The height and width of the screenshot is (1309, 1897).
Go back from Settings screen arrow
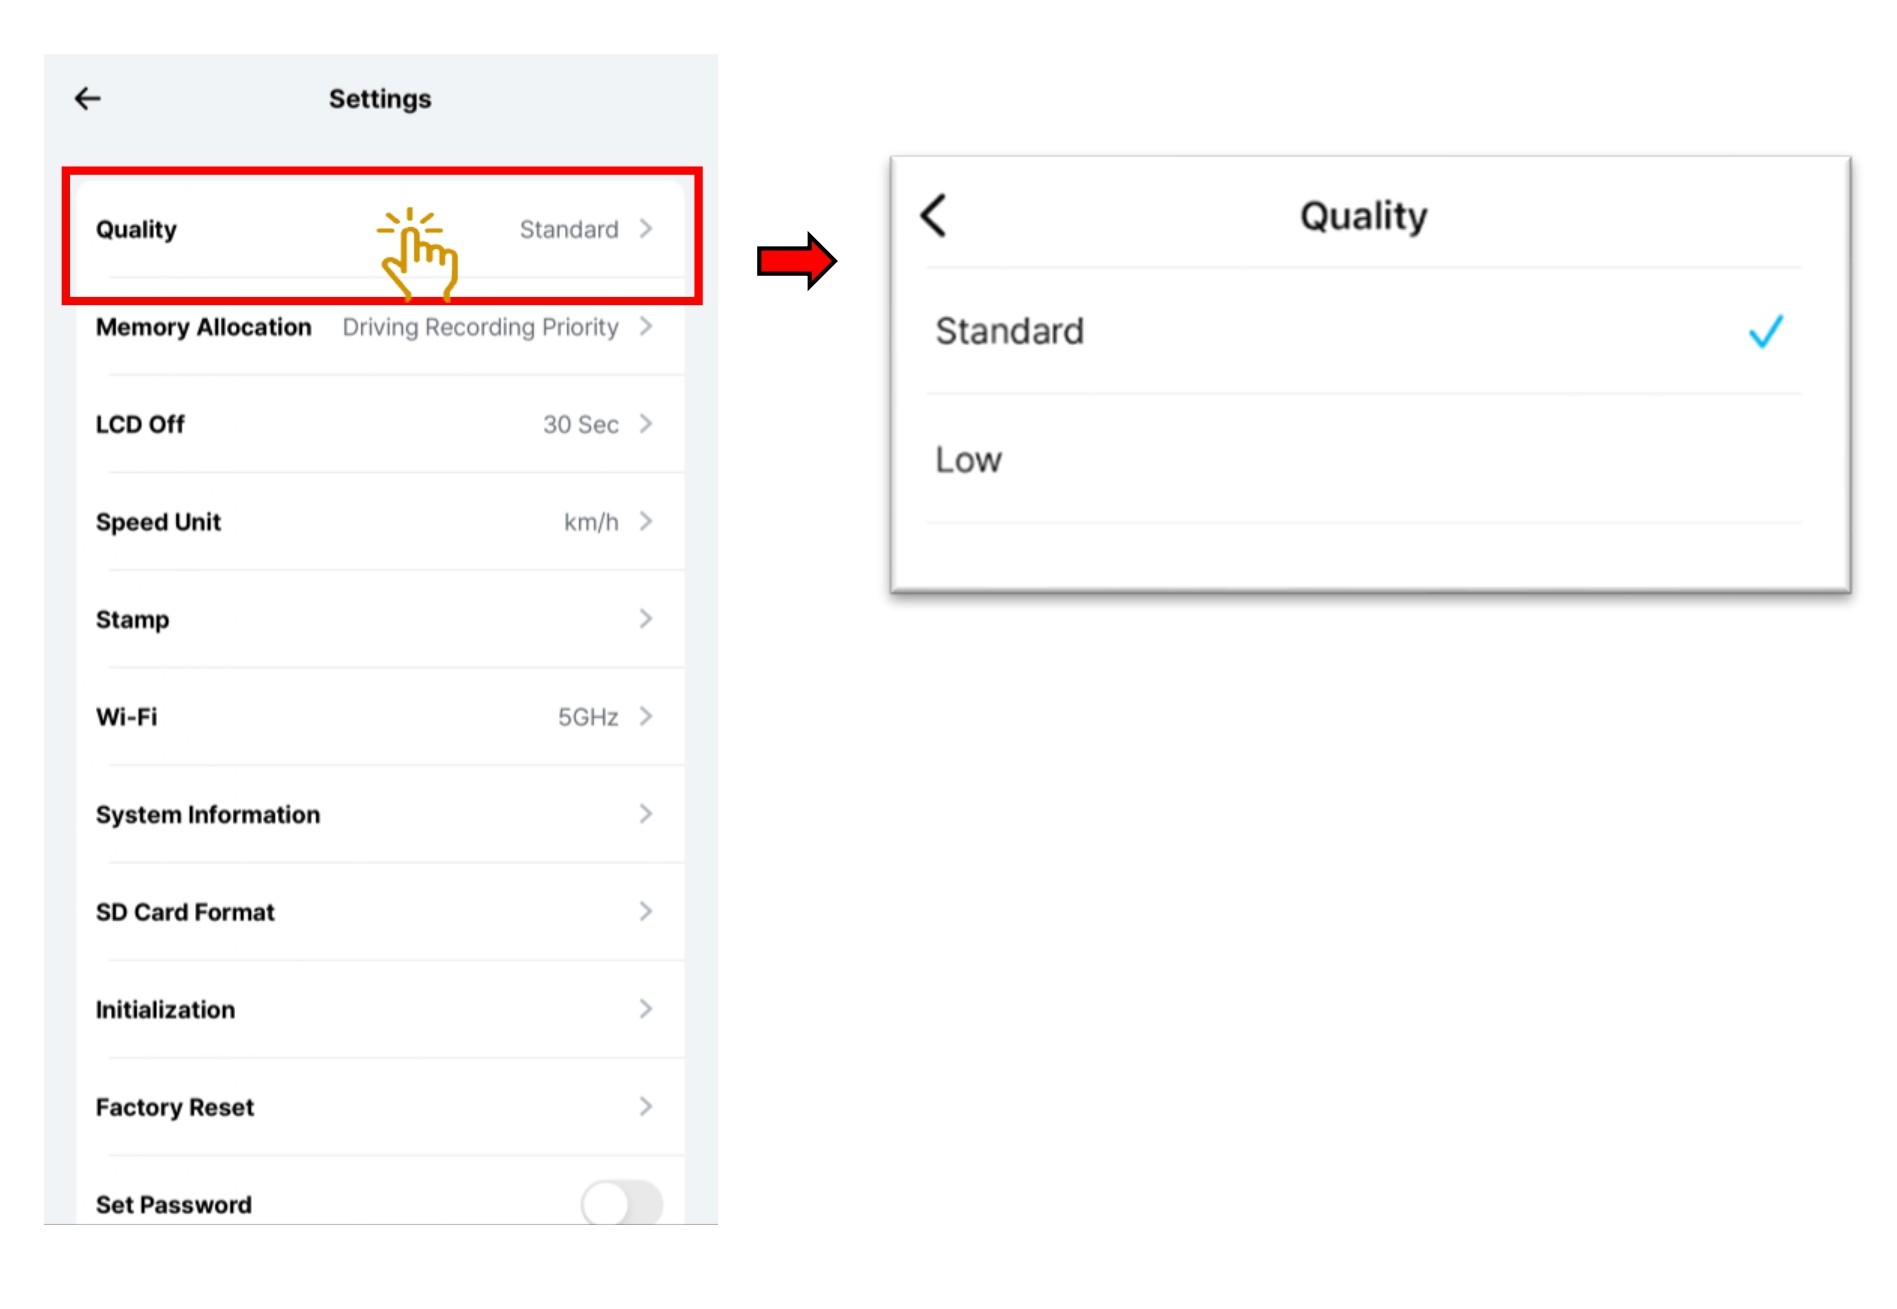(x=88, y=98)
